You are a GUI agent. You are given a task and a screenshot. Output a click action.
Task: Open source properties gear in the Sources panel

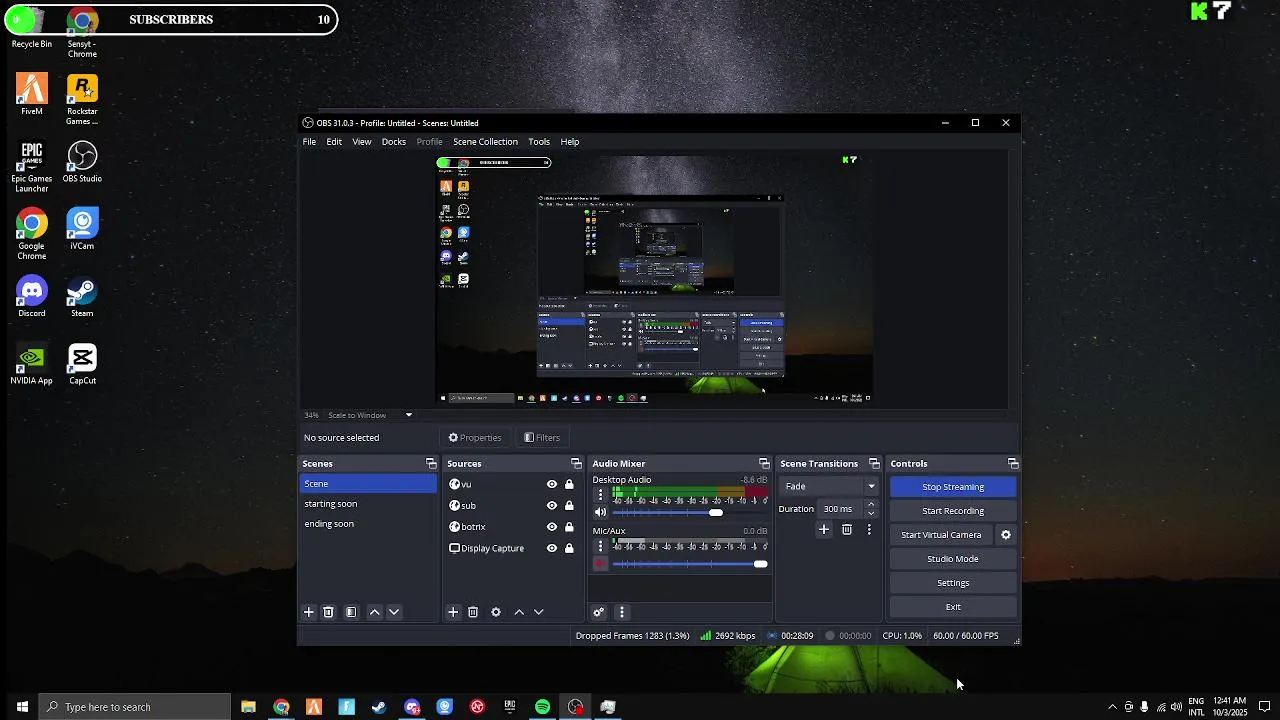(x=496, y=612)
